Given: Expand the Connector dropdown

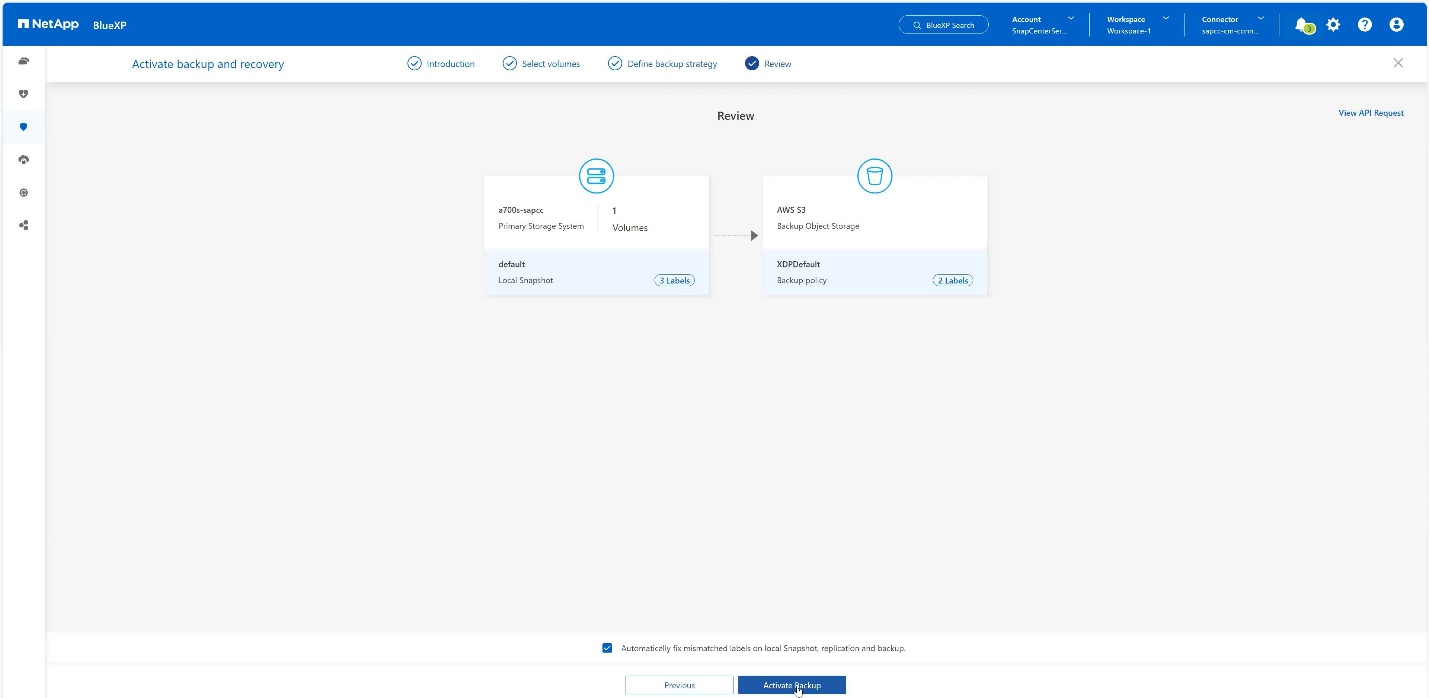Looking at the screenshot, I should pyautogui.click(x=1233, y=25).
